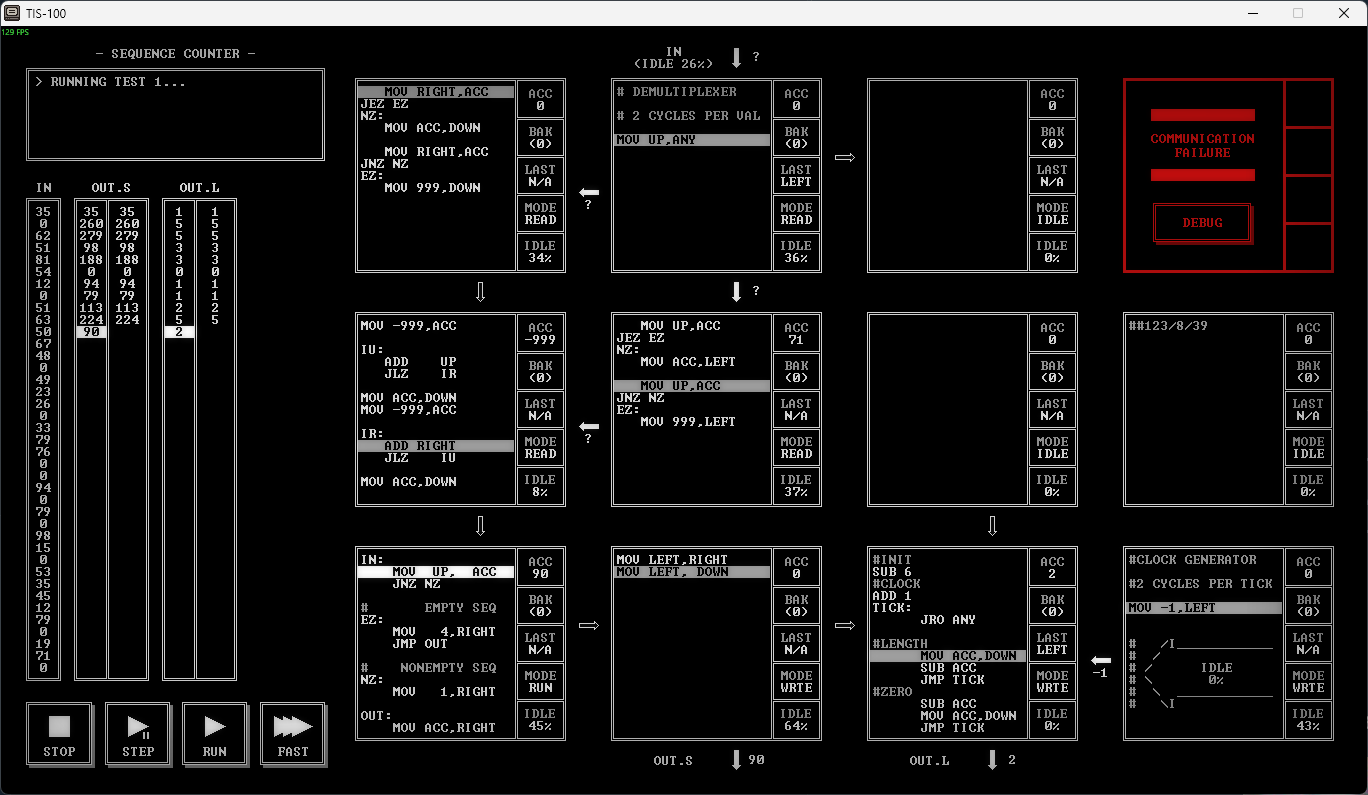
Task: Click the 'COMMUNICATION FAILURE' message
Action: click(x=1202, y=146)
